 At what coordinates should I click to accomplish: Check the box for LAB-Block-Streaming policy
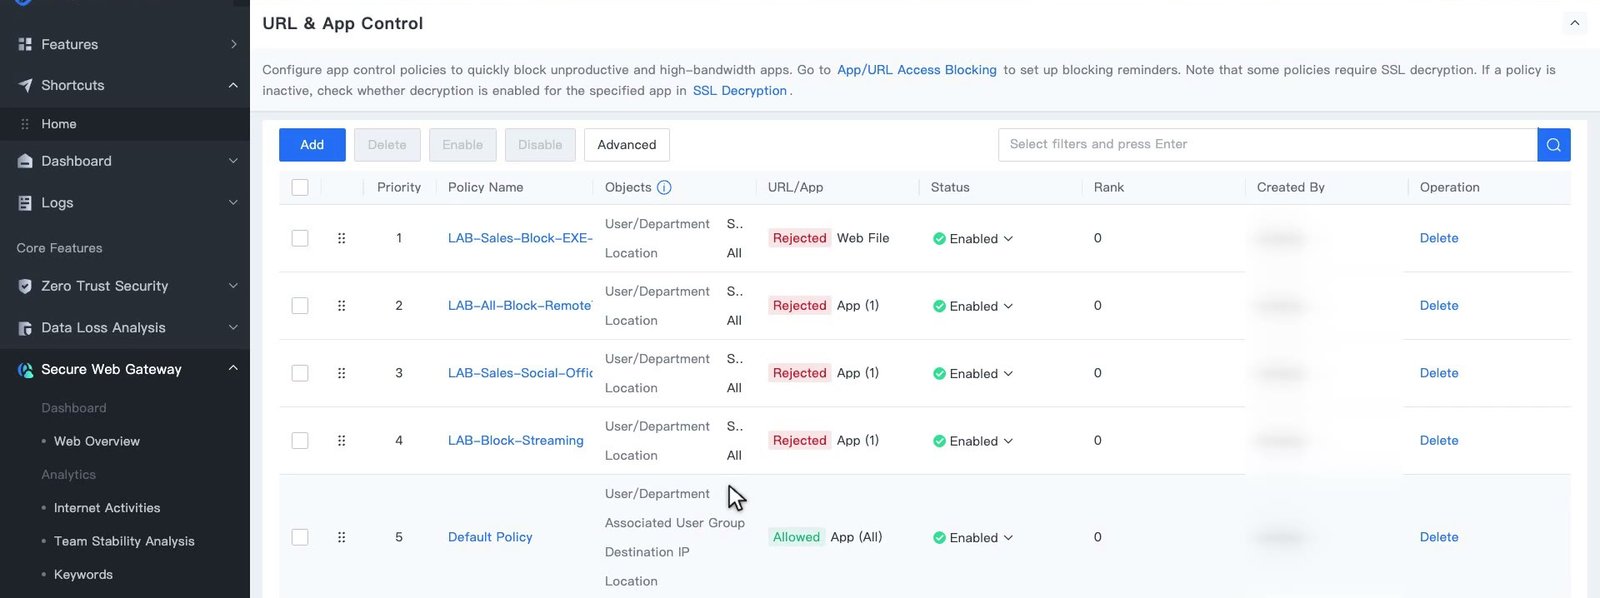point(300,441)
